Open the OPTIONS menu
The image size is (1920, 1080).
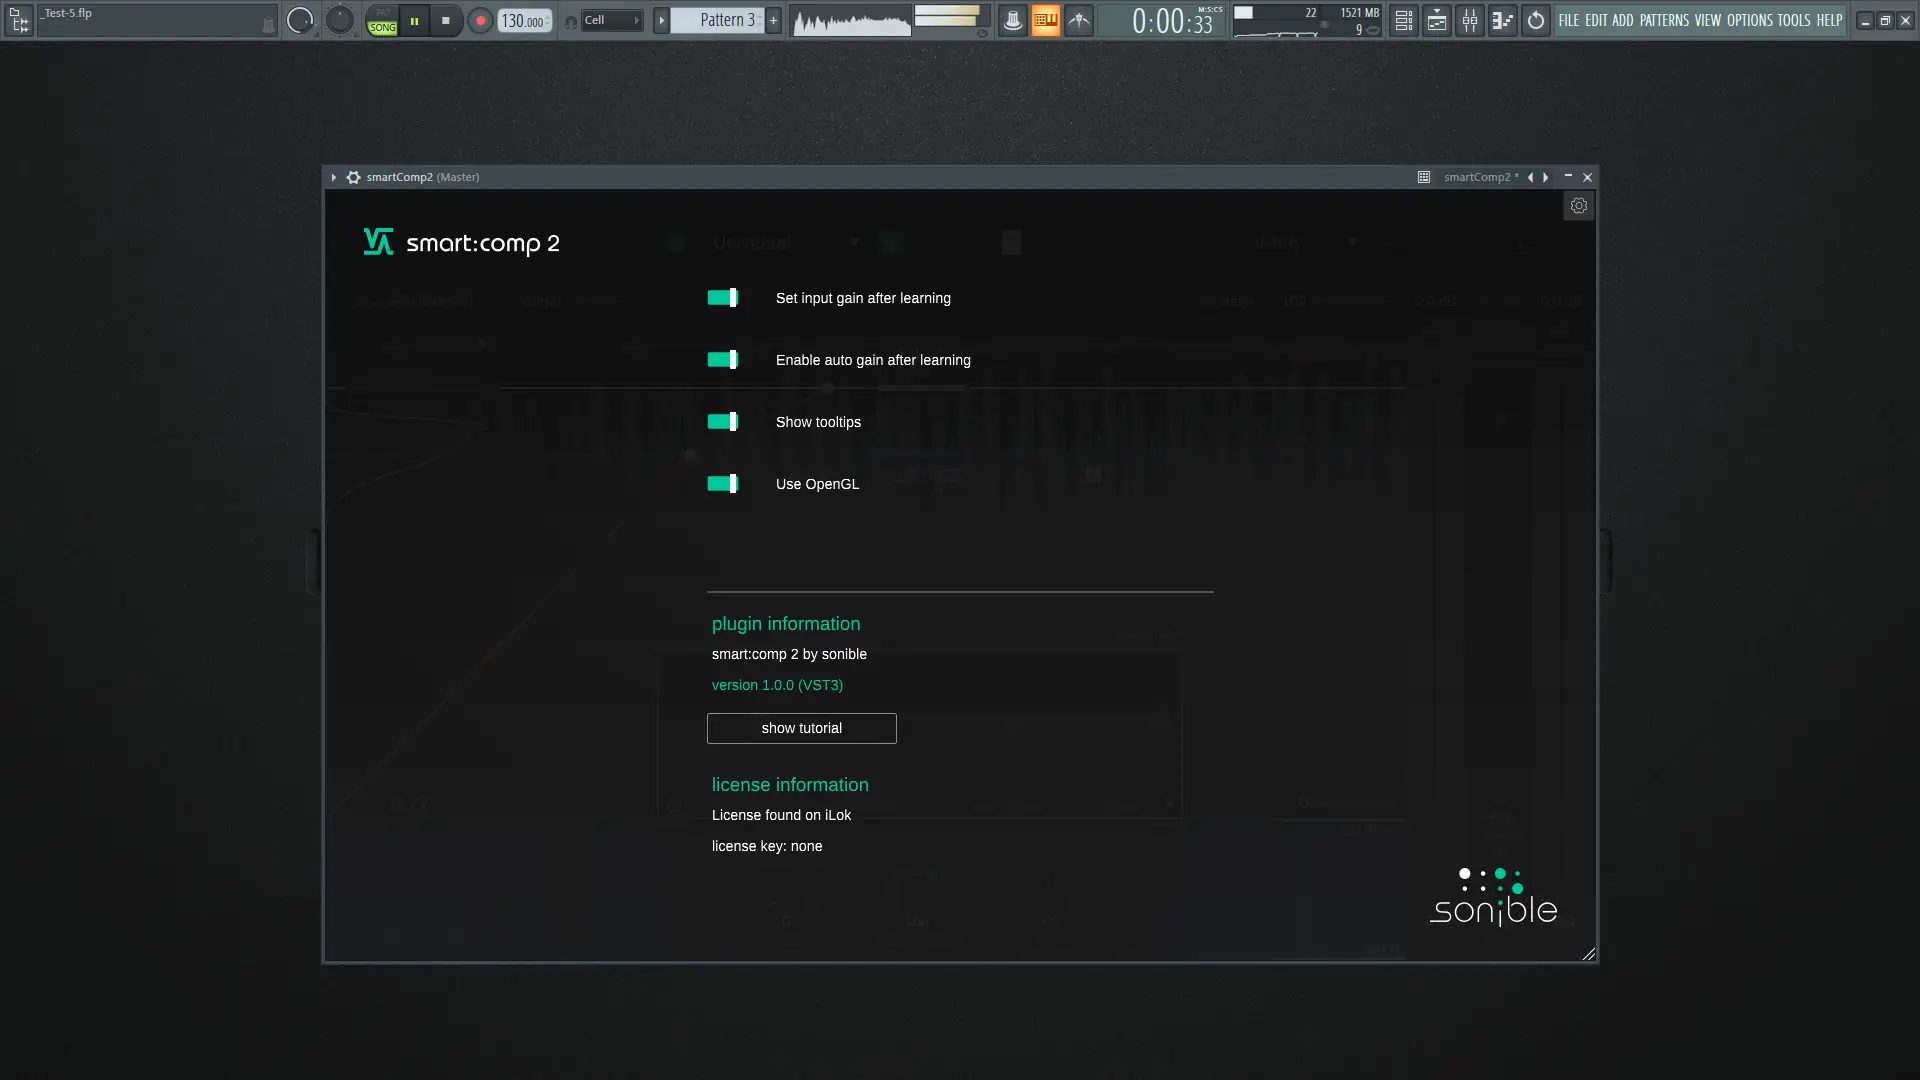coord(1749,20)
